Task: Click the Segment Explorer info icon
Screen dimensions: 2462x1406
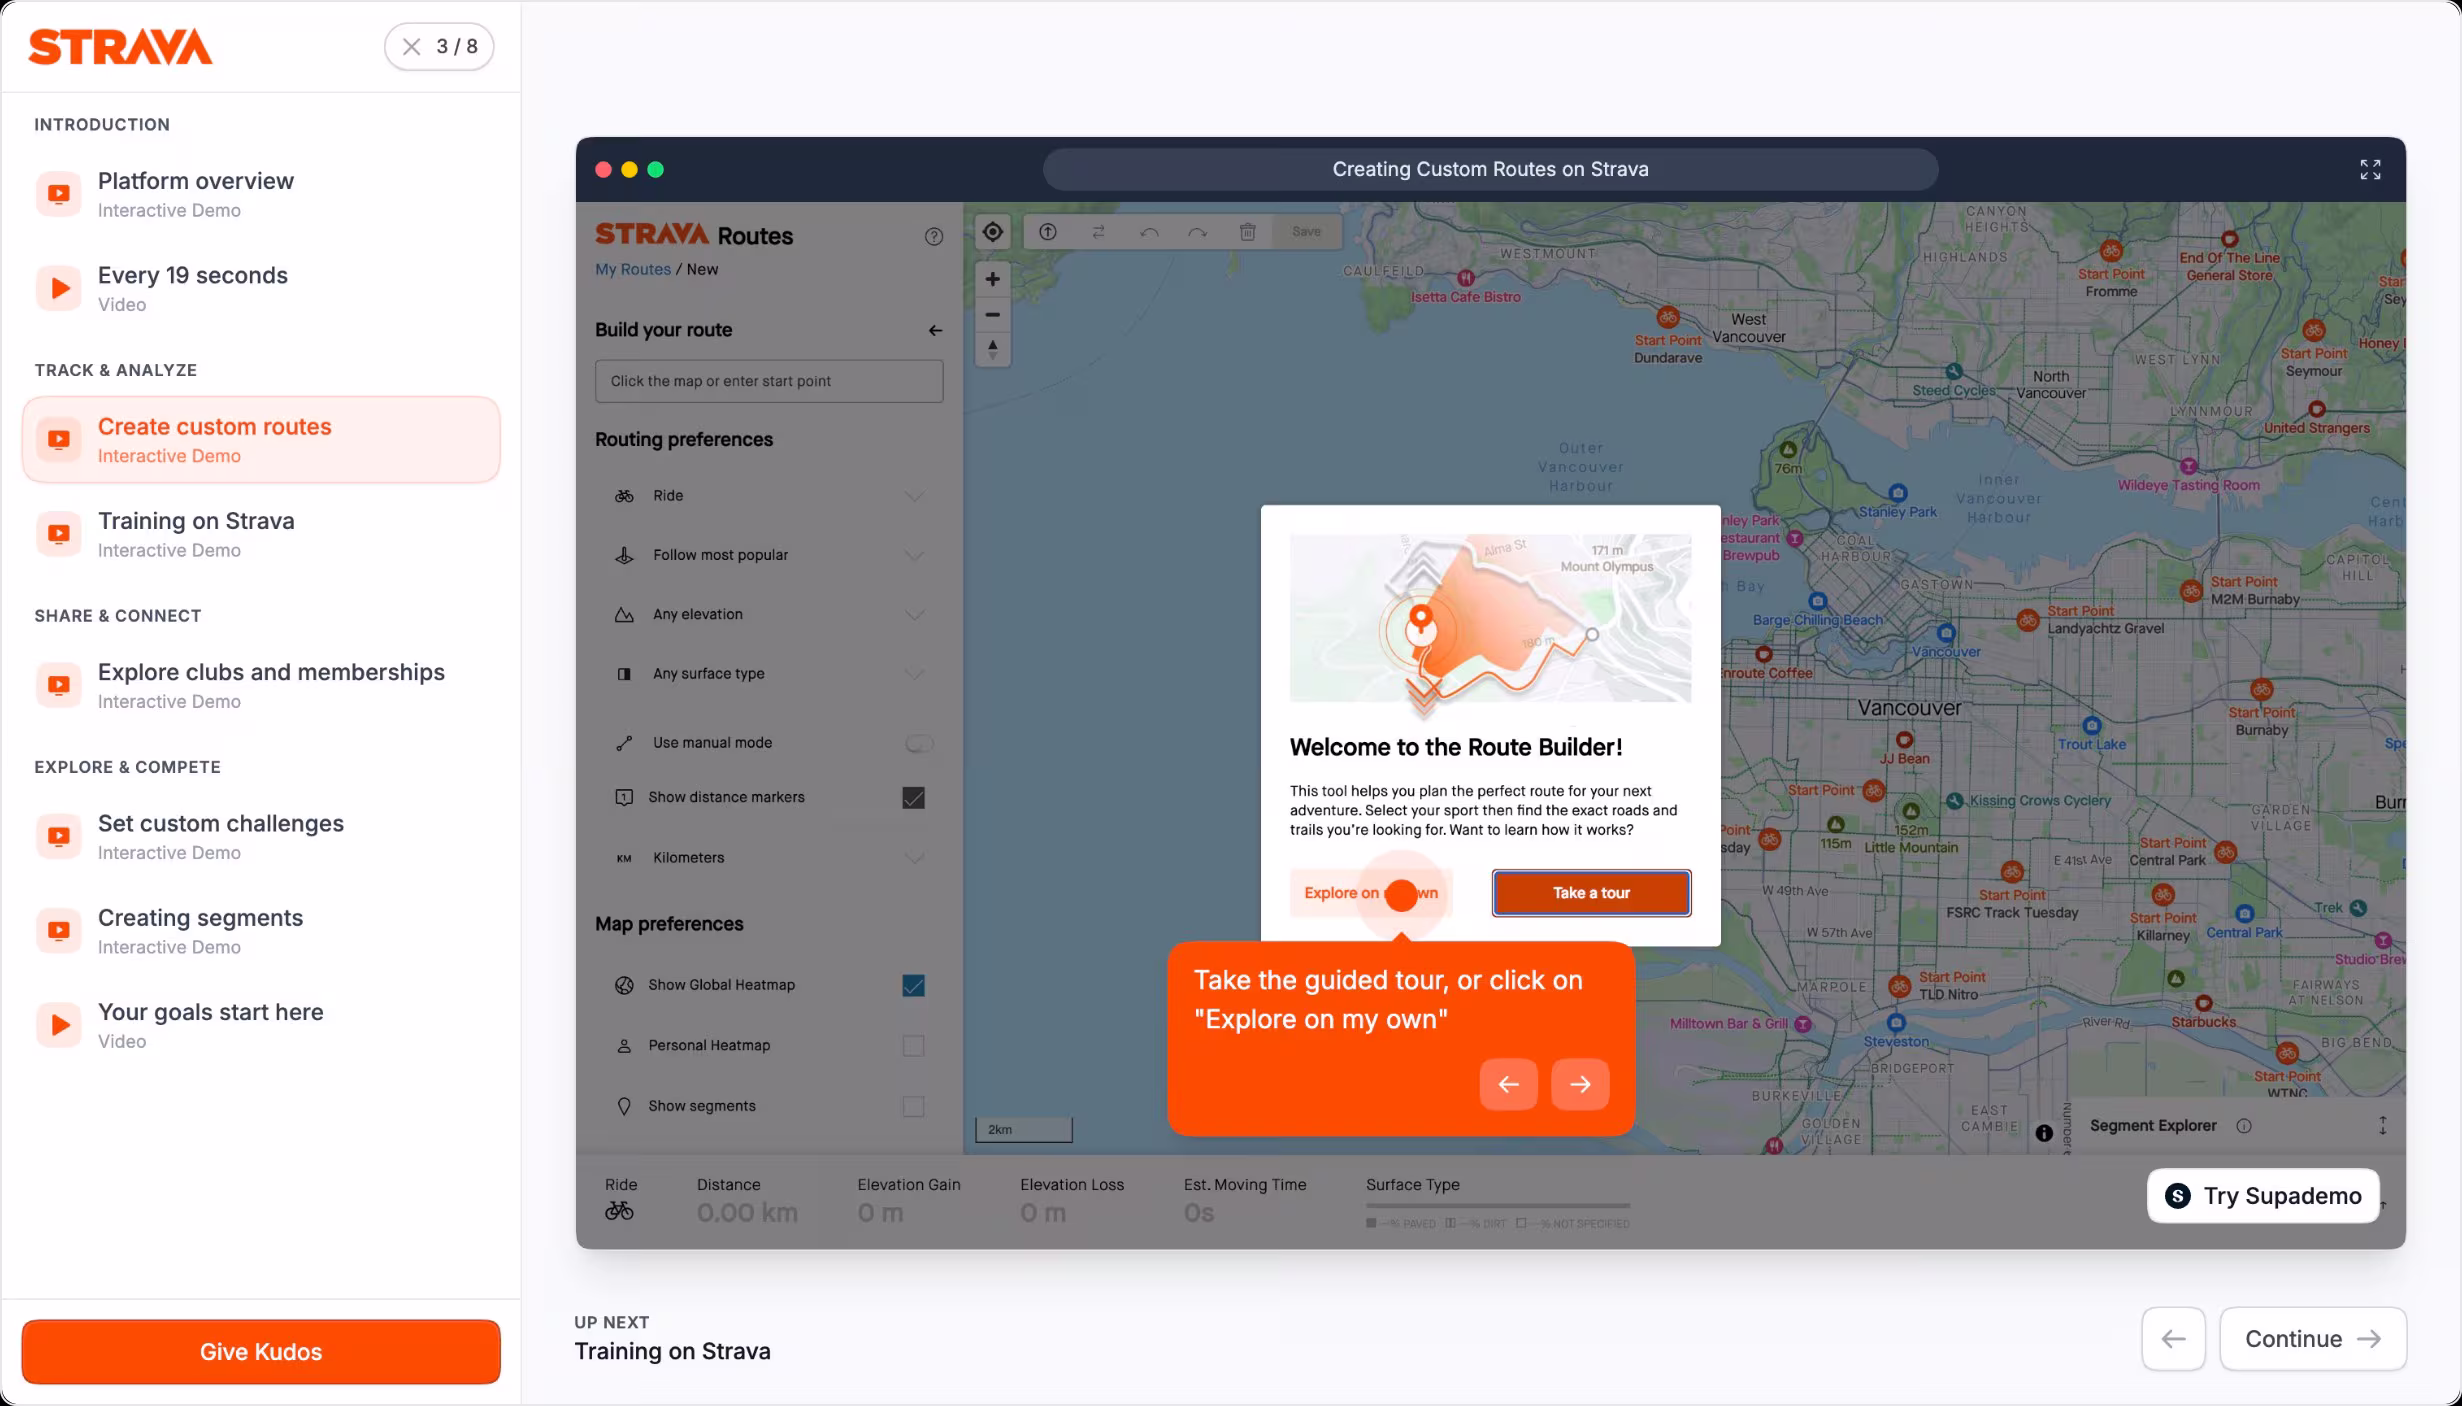Action: tap(2244, 1126)
